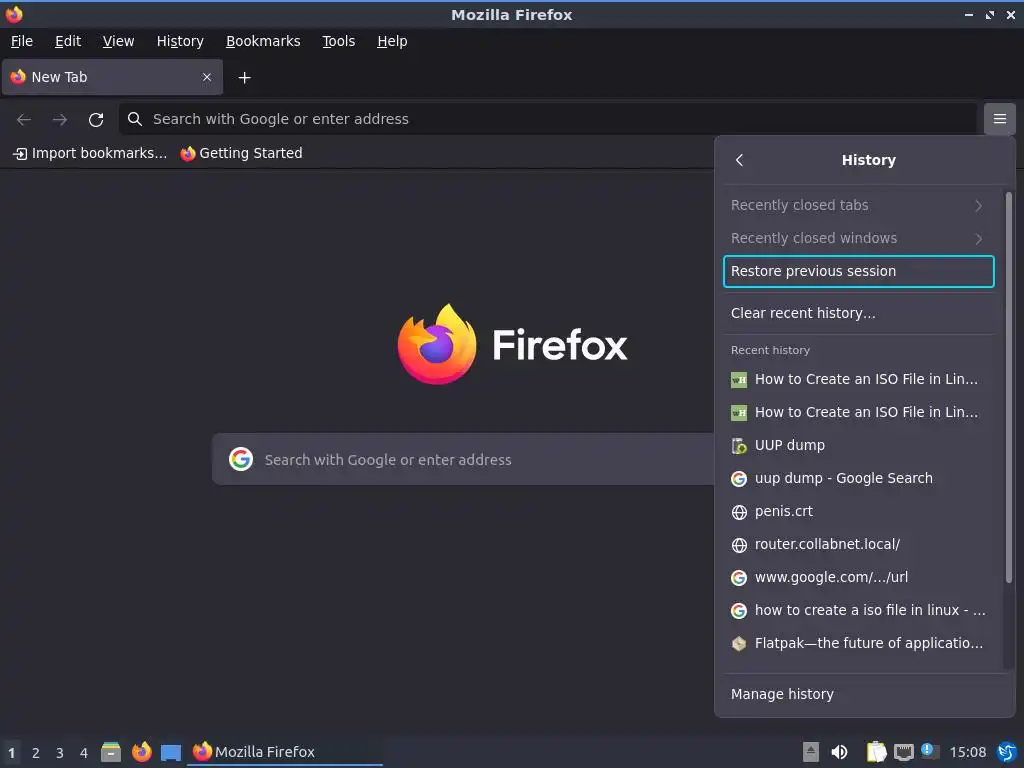1024x768 pixels.
Task: Open the History menu in menu bar
Action: tap(180, 41)
